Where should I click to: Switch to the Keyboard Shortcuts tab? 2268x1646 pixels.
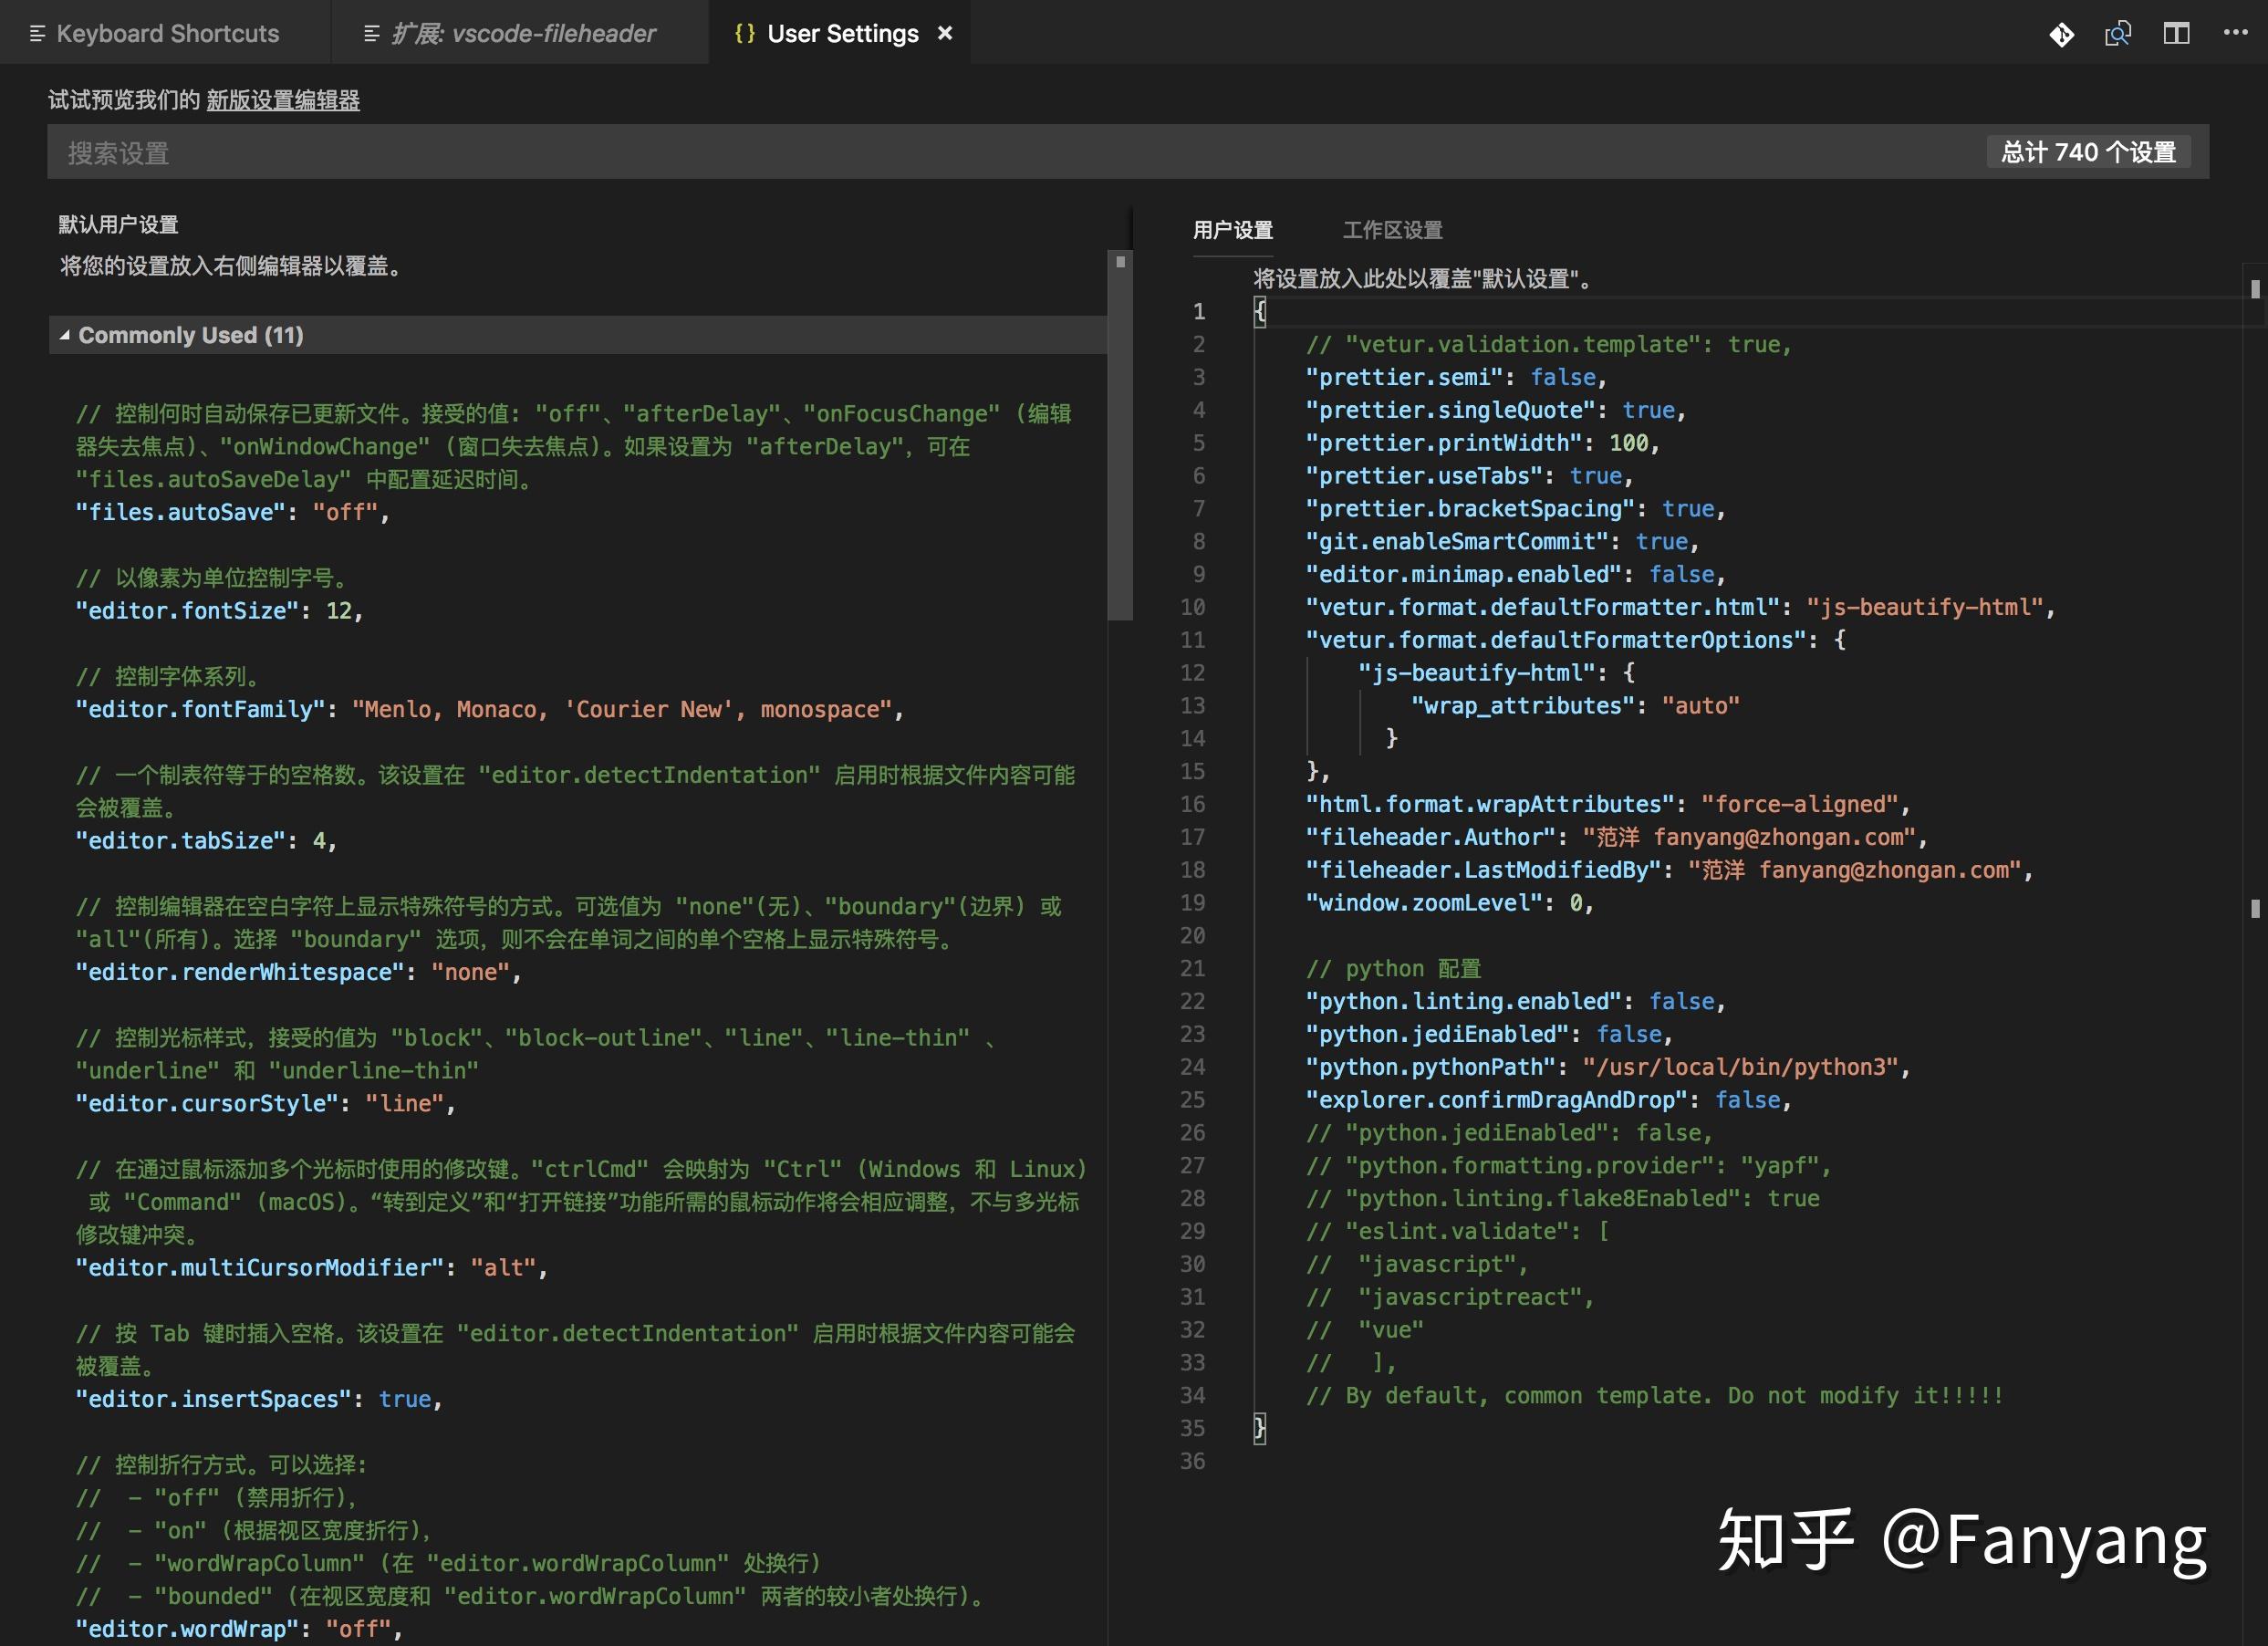(168, 33)
